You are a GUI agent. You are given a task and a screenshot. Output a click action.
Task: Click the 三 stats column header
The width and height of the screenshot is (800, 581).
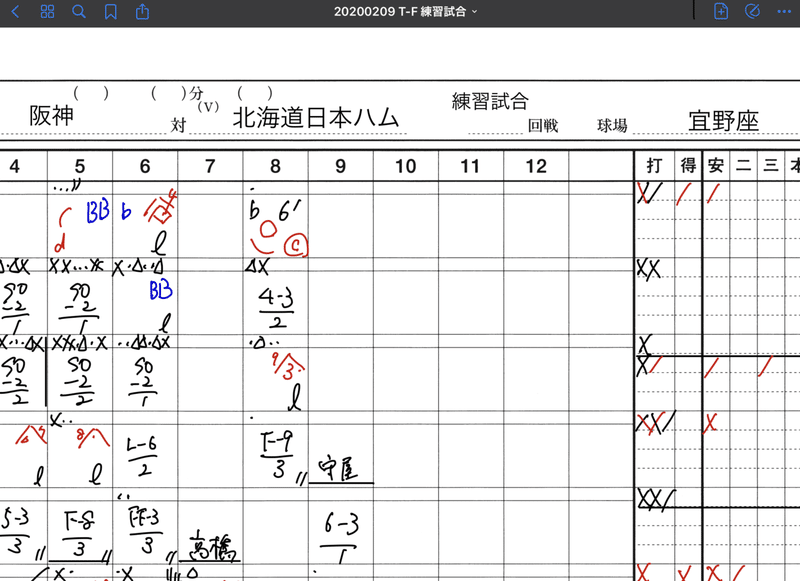pyautogui.click(x=771, y=165)
